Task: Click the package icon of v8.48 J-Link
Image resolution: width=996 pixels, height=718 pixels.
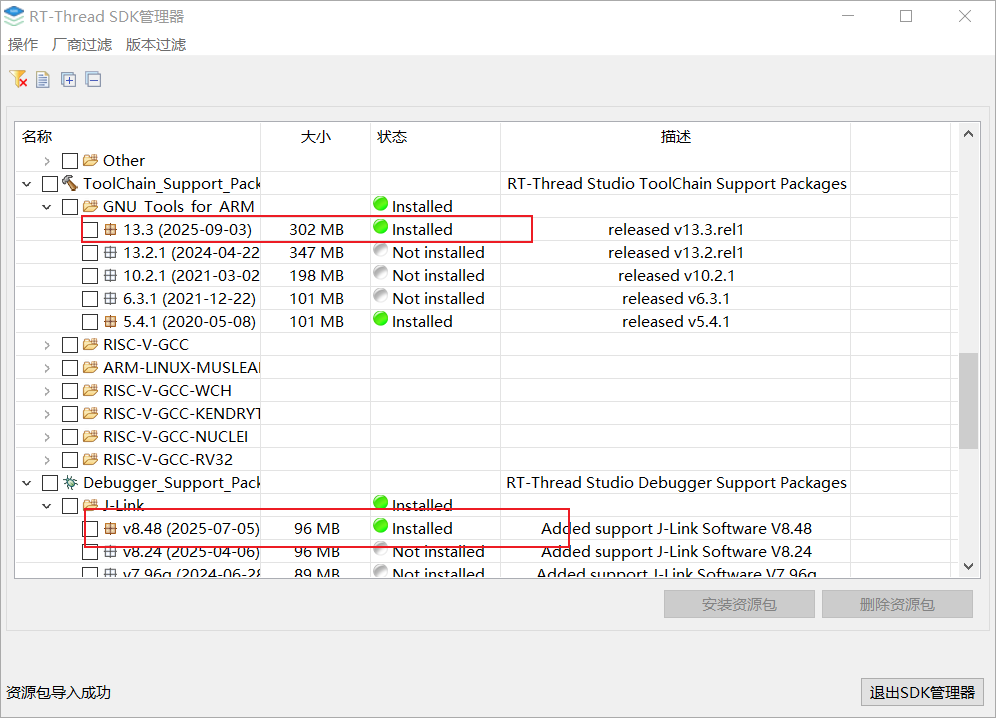Action: pyautogui.click(x=111, y=528)
